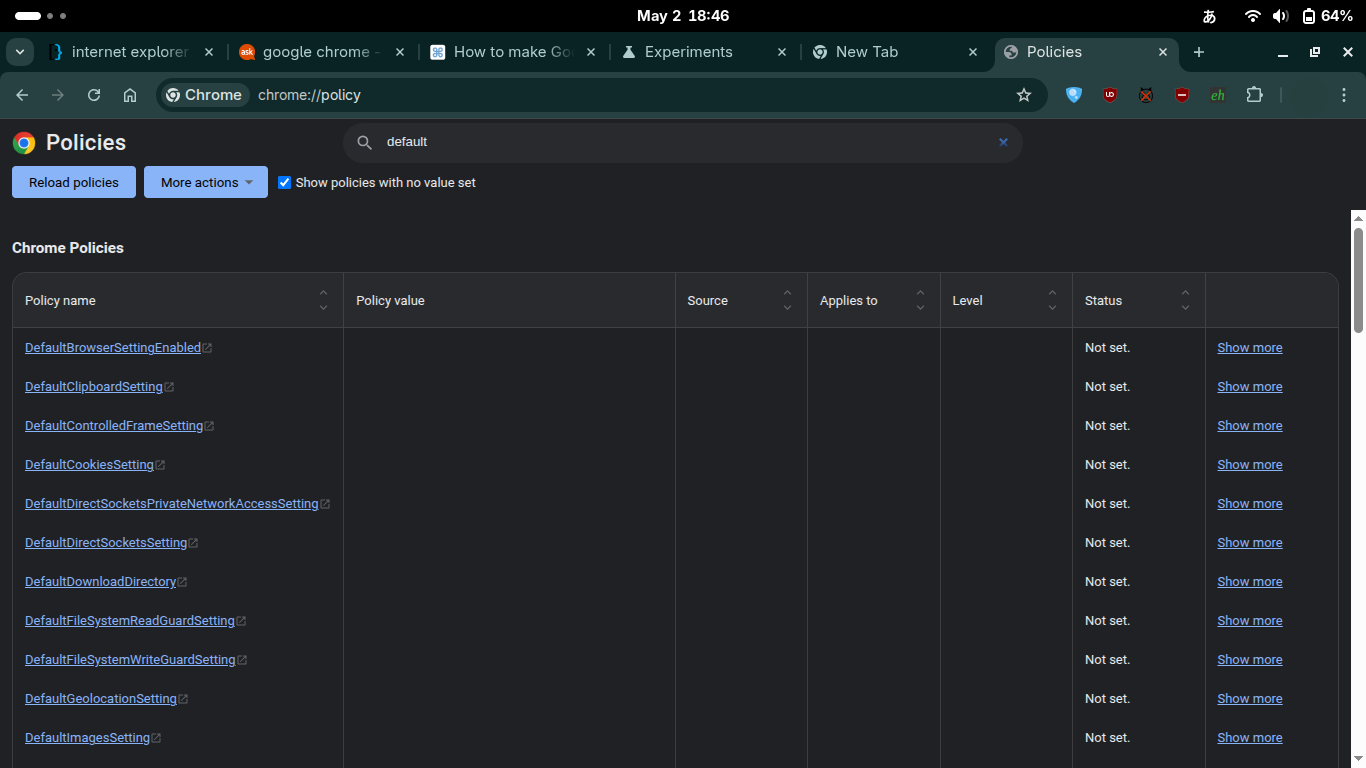Sort by Level column arrows

click(1052, 300)
